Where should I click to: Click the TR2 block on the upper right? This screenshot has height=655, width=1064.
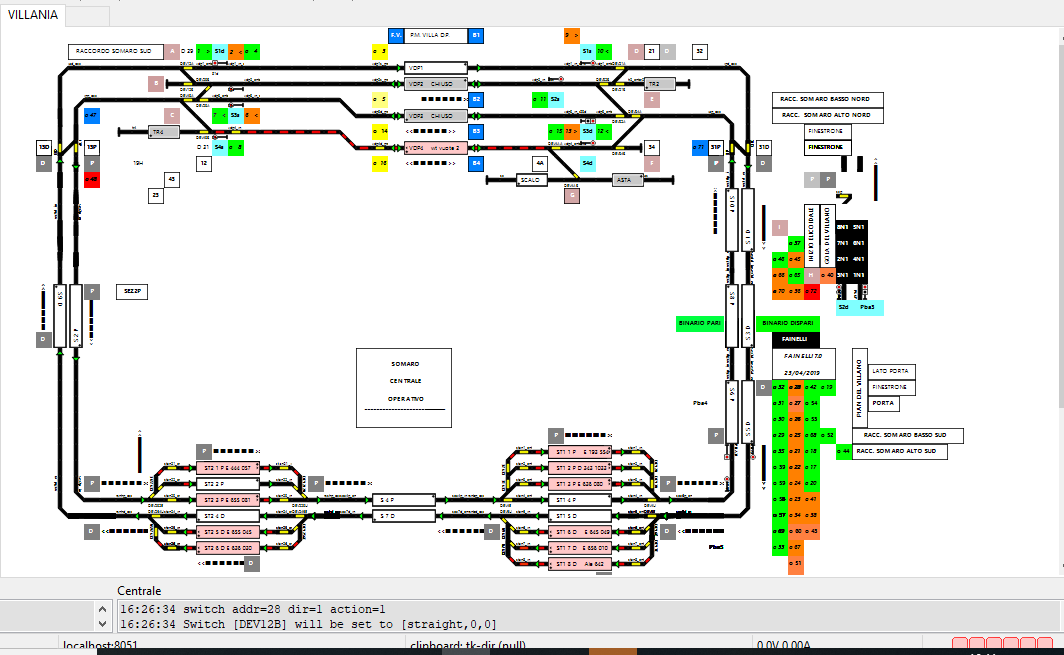(x=654, y=84)
